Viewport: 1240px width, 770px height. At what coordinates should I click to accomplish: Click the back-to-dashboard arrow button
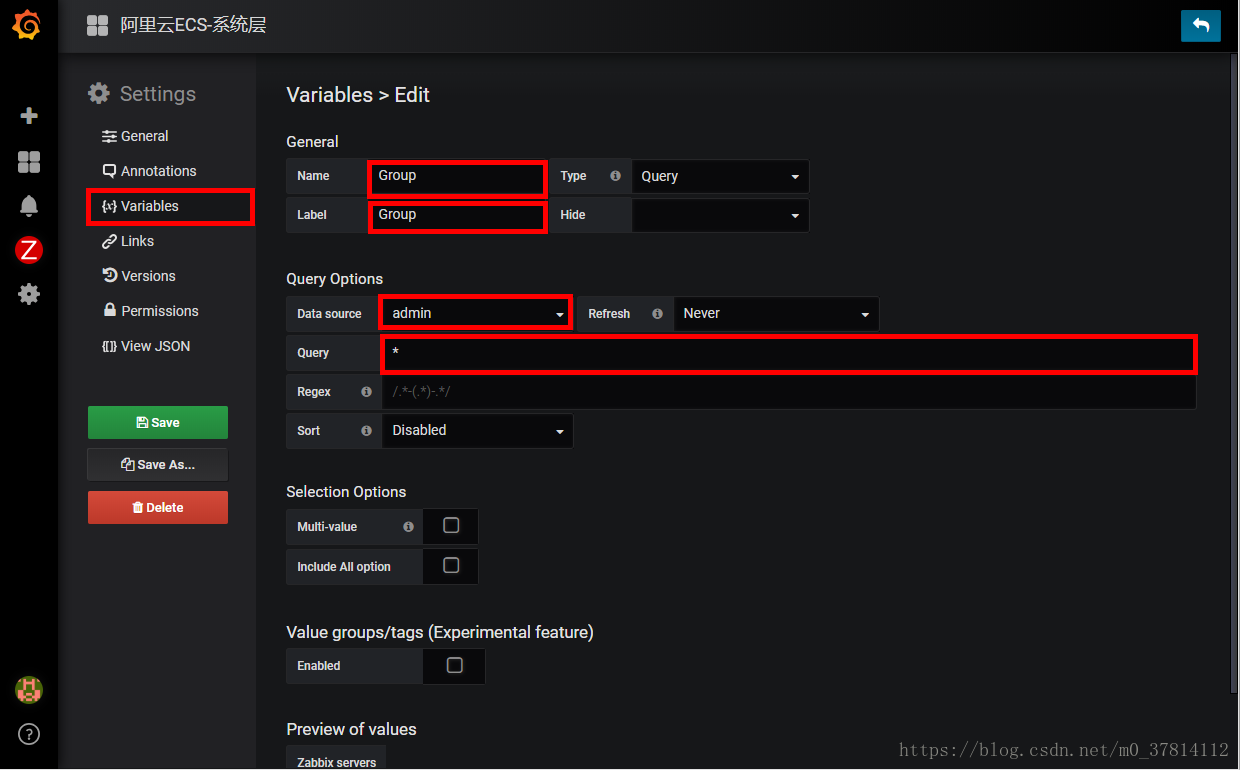[x=1201, y=26]
